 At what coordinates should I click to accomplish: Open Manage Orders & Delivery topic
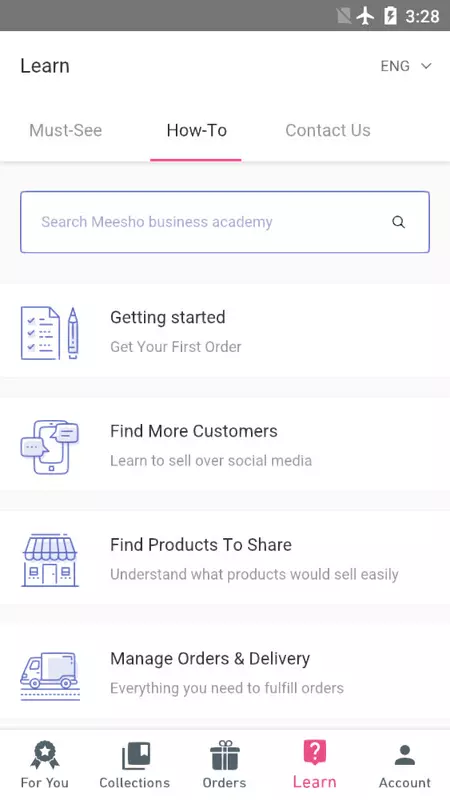(x=225, y=672)
